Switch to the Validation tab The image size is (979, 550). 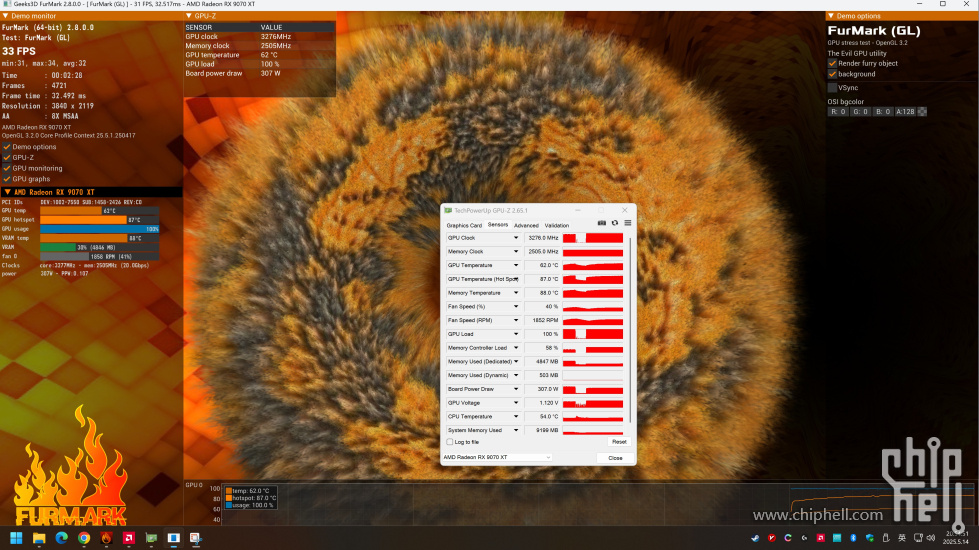556,225
